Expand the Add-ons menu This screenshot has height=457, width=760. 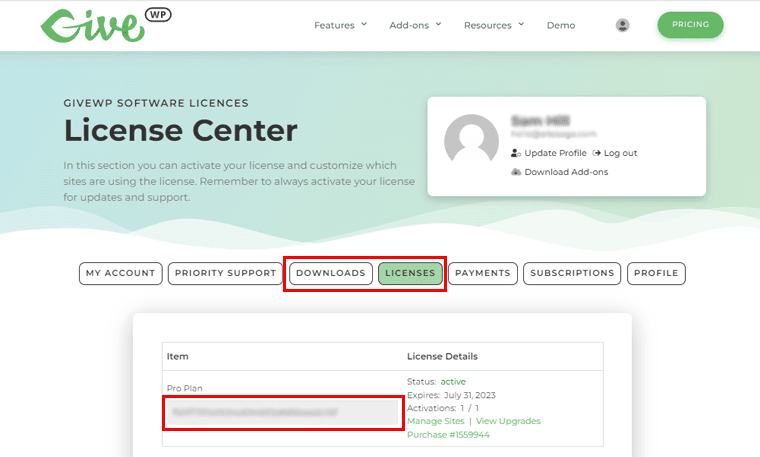point(415,25)
